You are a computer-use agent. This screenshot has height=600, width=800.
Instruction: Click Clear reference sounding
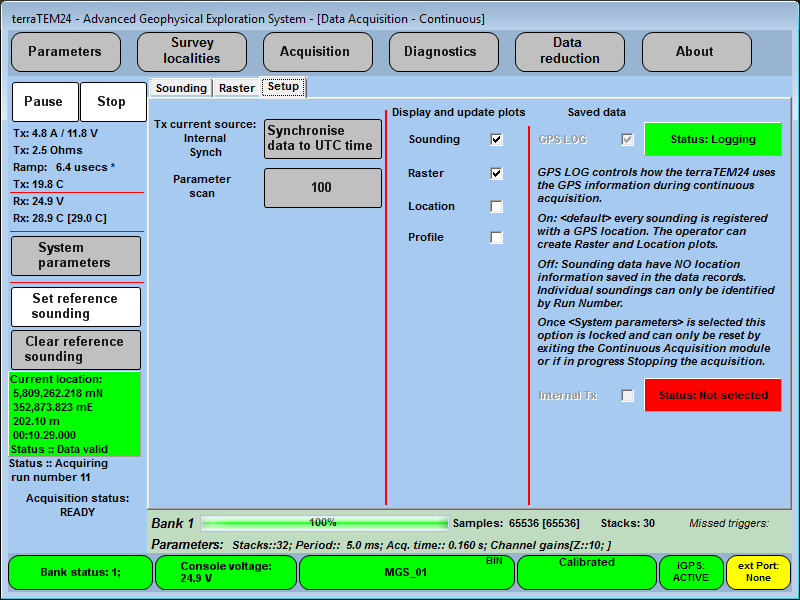(76, 349)
